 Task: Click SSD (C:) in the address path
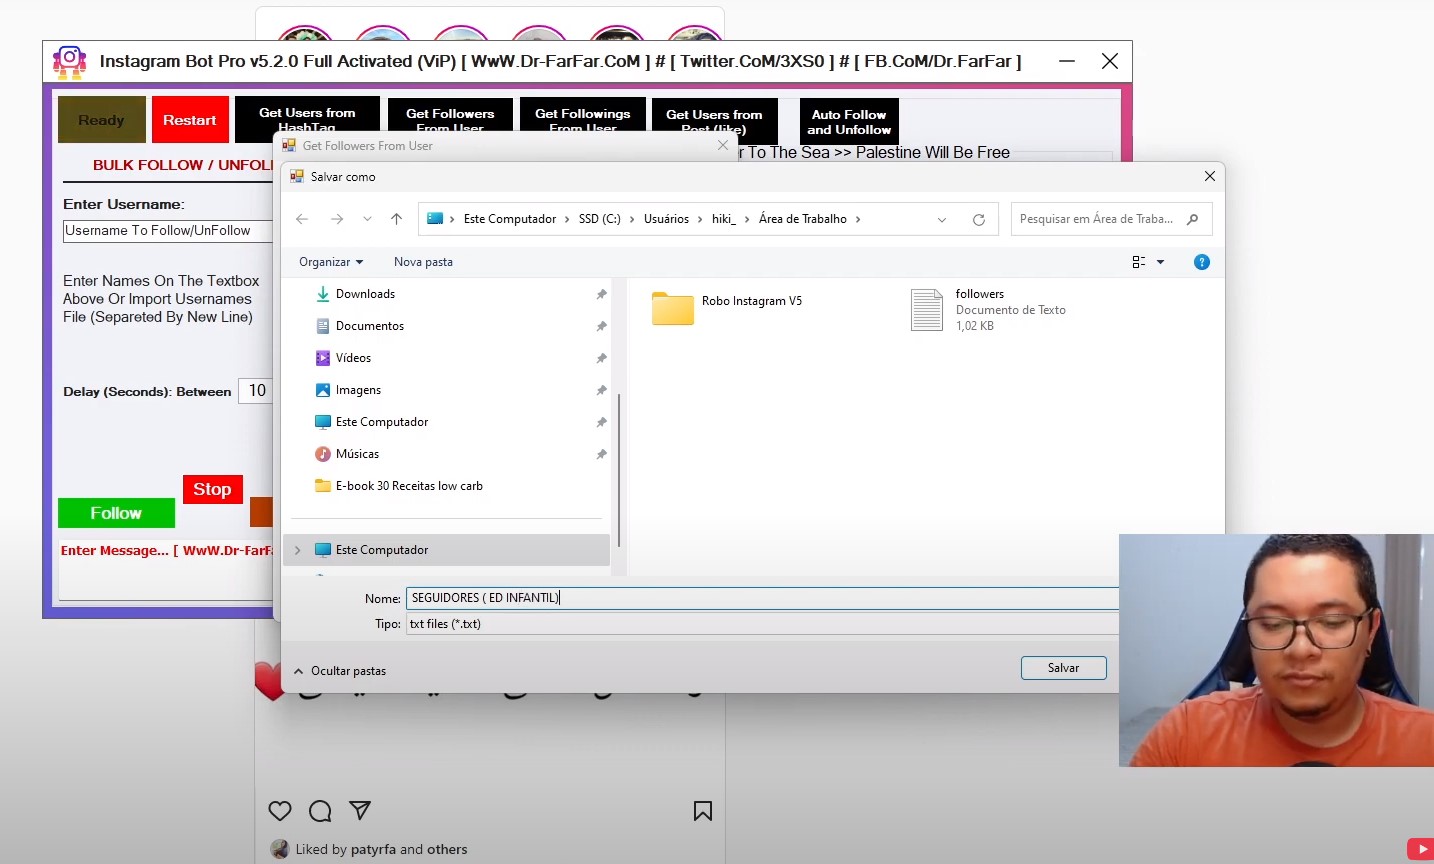coord(600,219)
